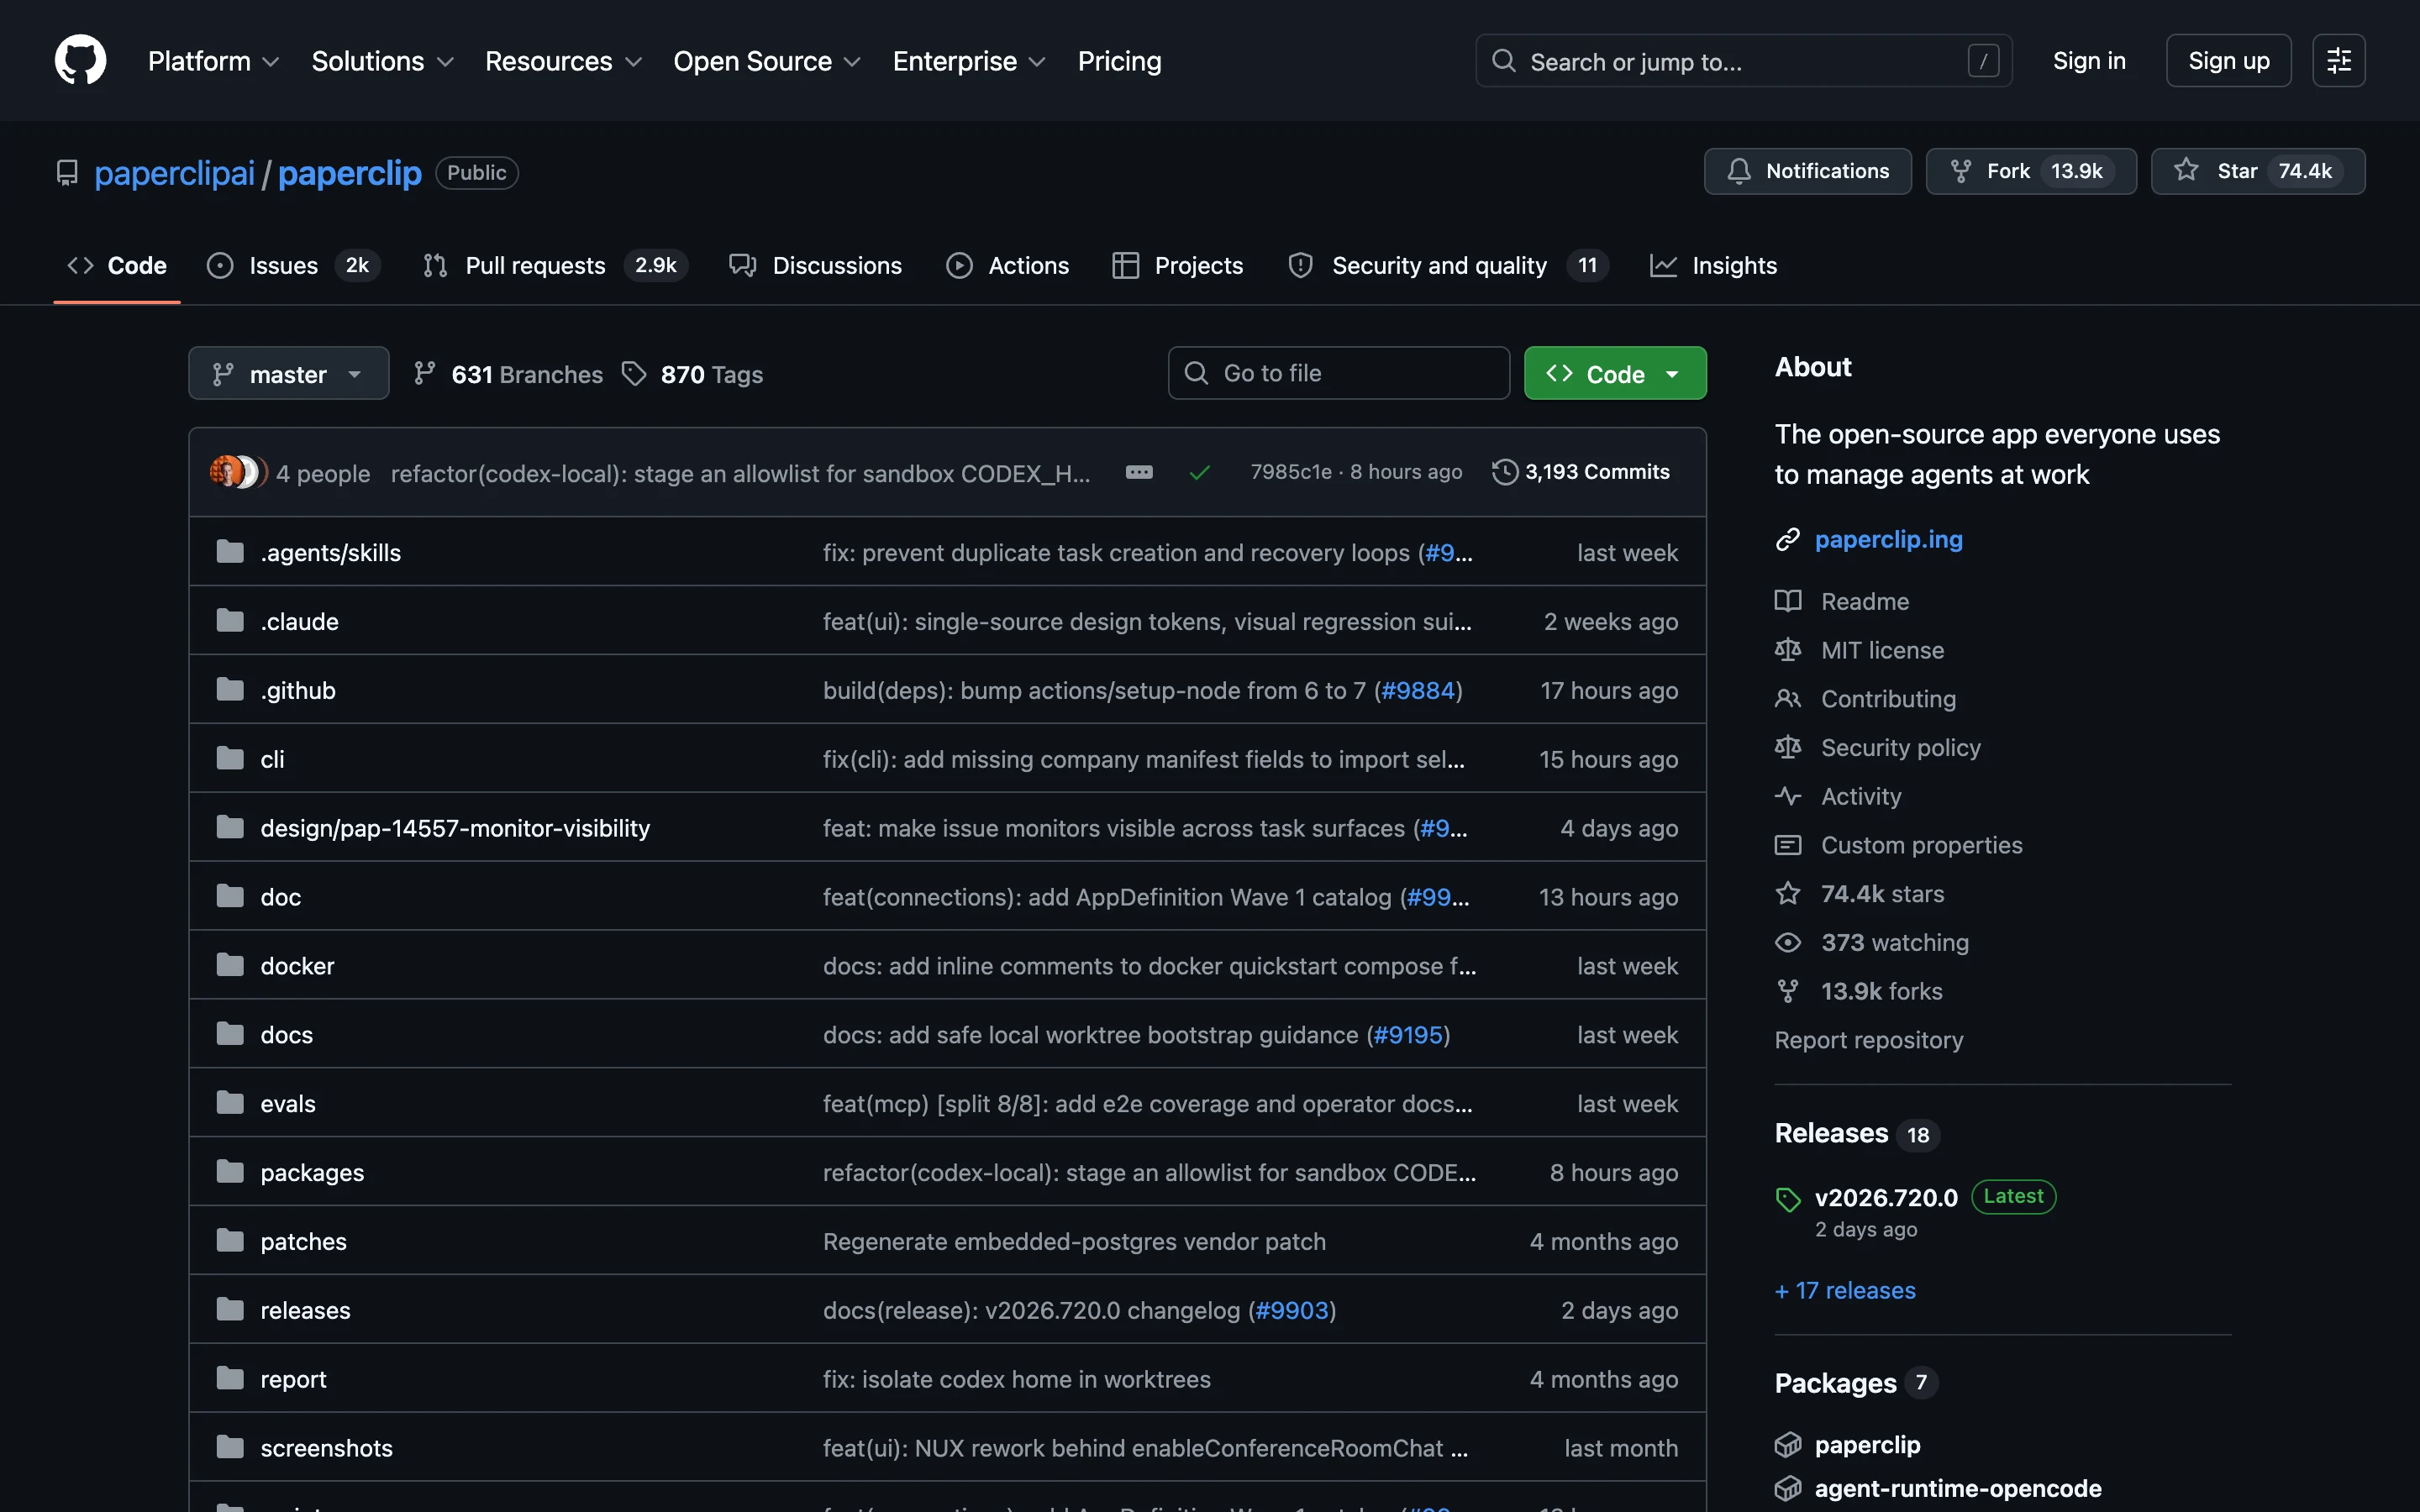2420x1512 pixels.
Task: Open the paperclip.ing website link
Action: coord(1888,540)
